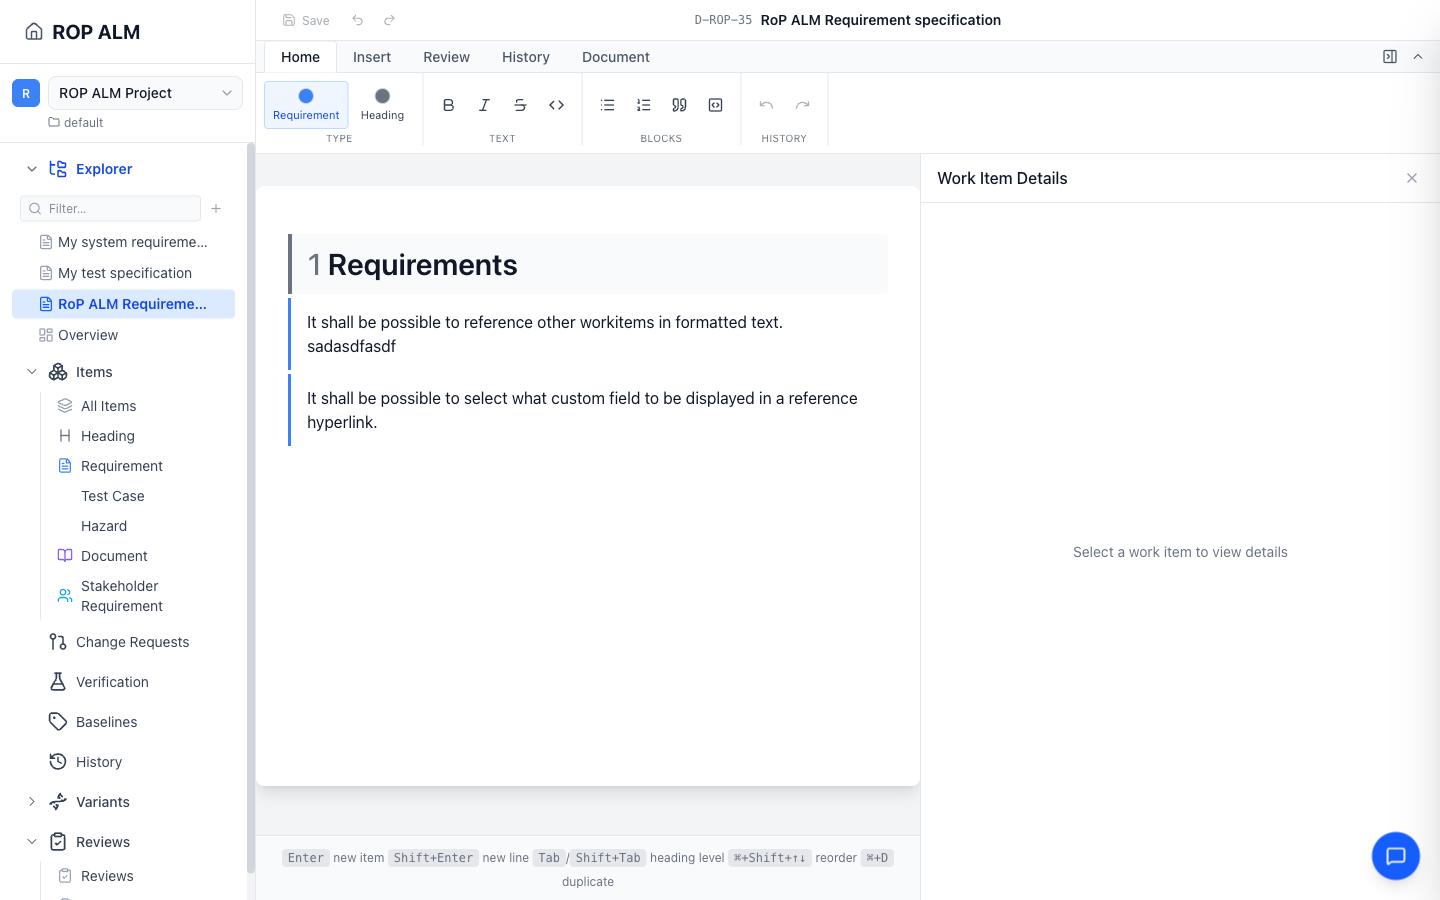1440x900 pixels.
Task: Open the Test Case items list
Action: (x=113, y=496)
